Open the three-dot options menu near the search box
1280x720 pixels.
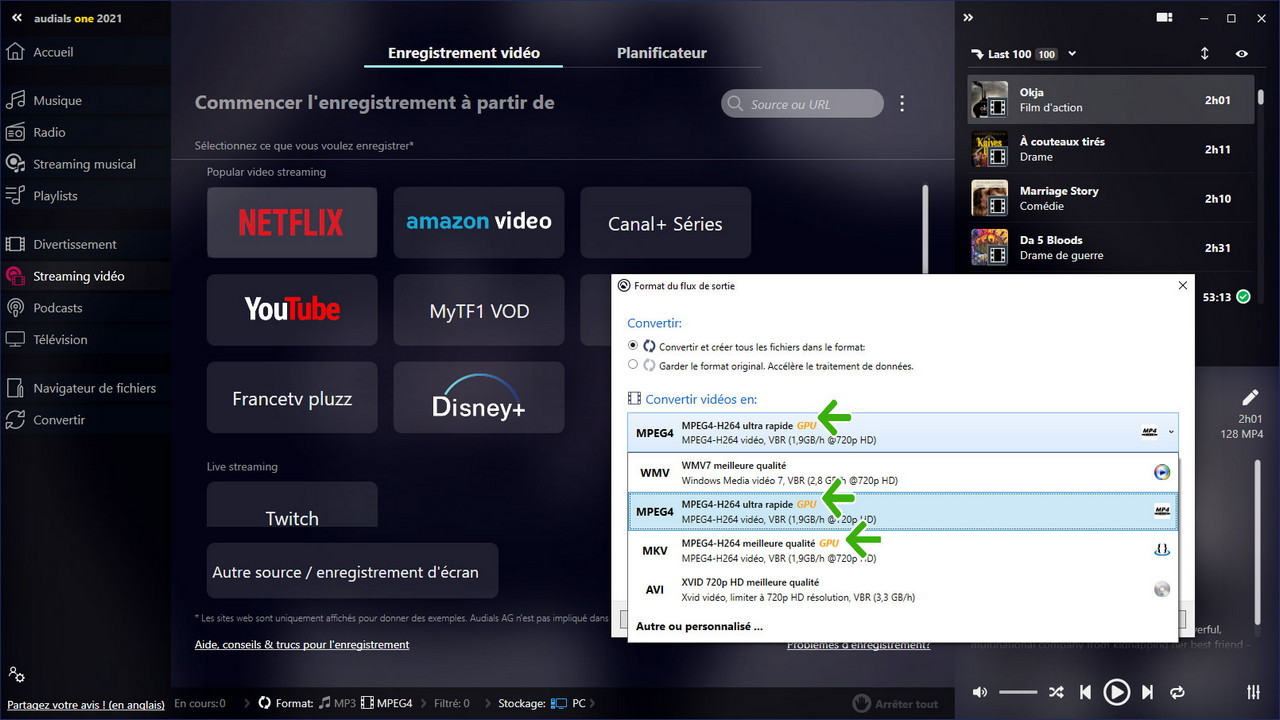(902, 103)
